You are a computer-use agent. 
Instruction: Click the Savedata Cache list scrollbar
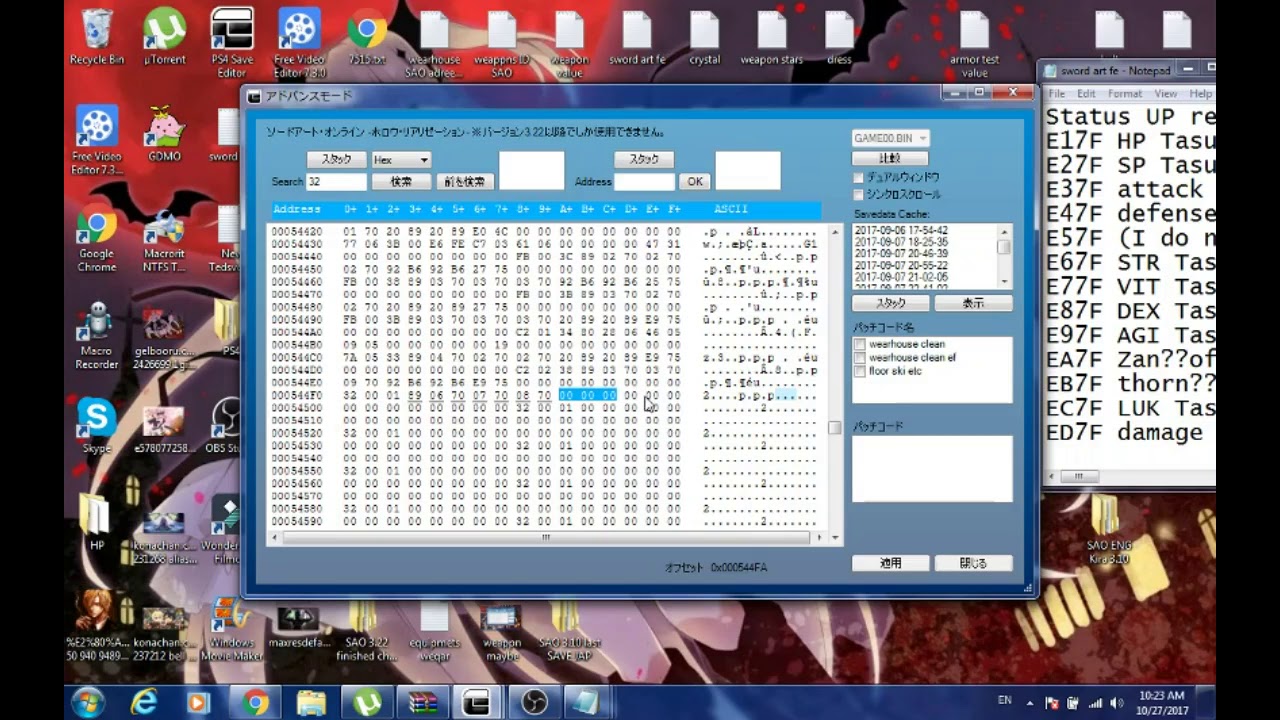(1004, 256)
